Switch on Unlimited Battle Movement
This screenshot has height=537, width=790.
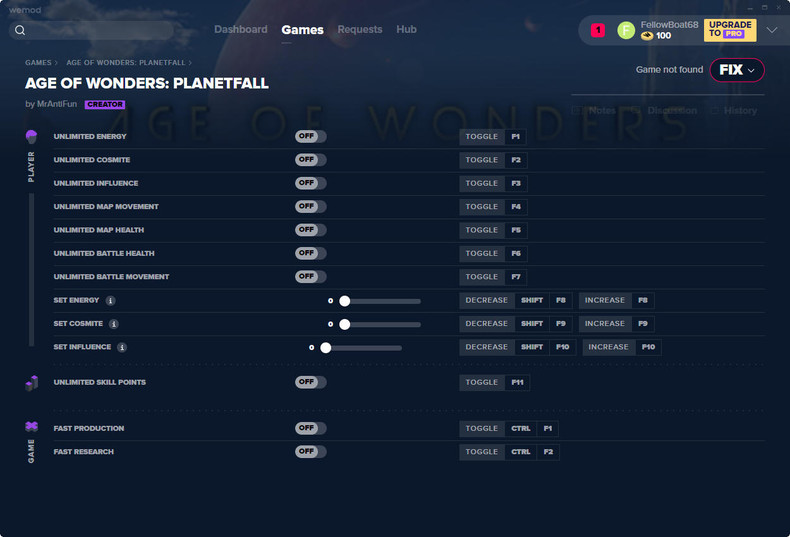[311, 277]
